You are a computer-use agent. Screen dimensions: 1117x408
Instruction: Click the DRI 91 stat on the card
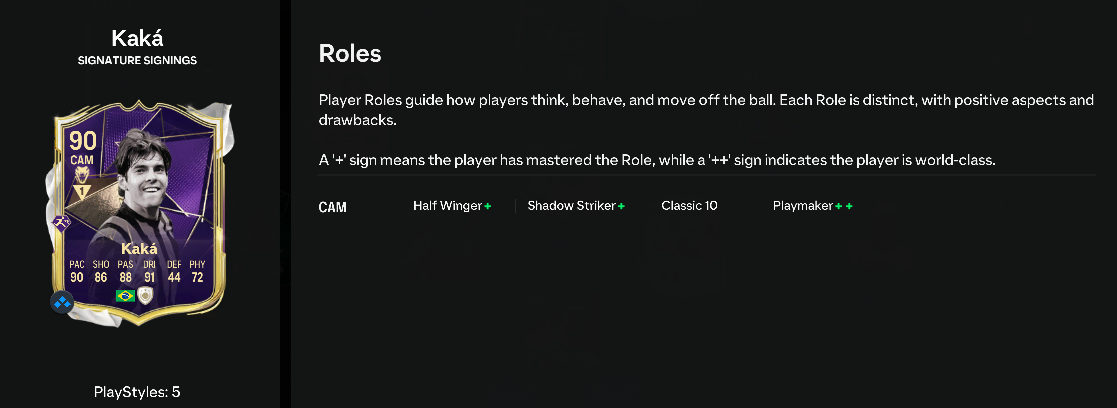coord(151,271)
